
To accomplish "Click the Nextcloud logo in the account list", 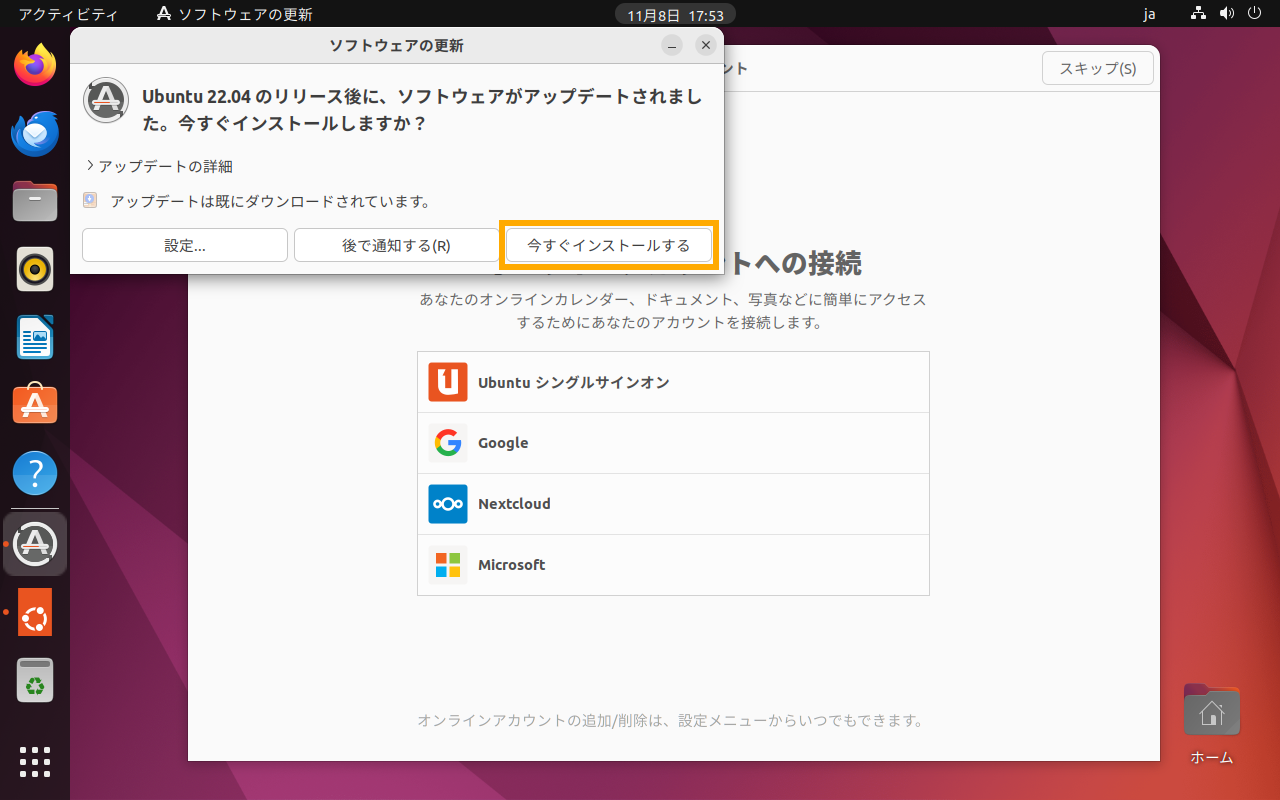I will point(448,504).
